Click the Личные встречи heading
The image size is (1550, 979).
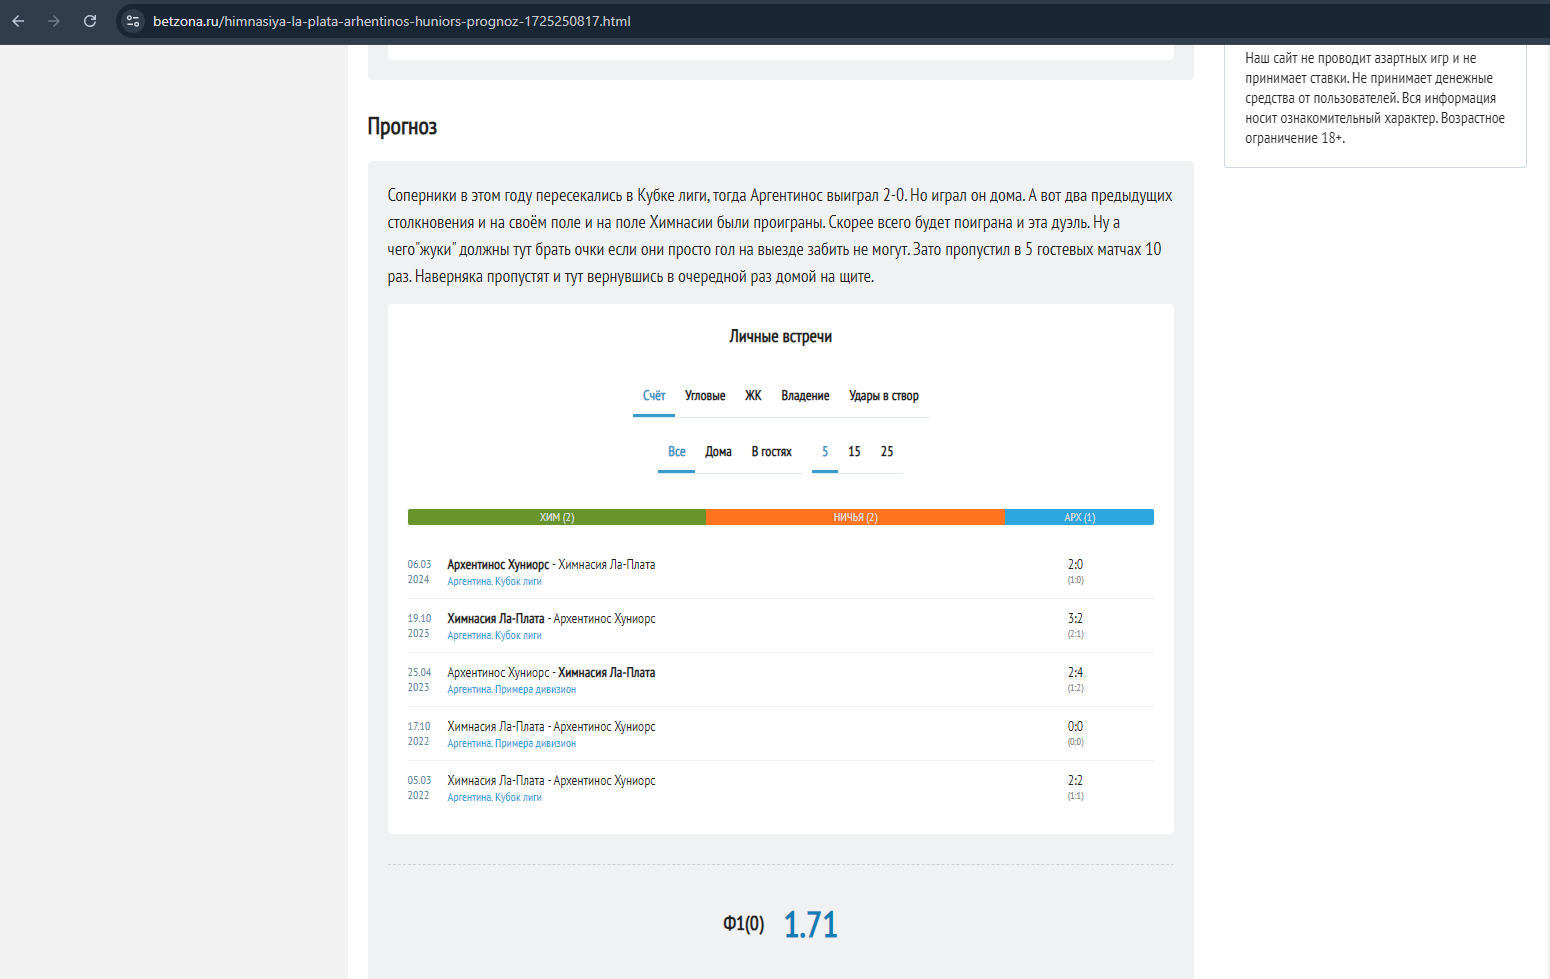781,337
